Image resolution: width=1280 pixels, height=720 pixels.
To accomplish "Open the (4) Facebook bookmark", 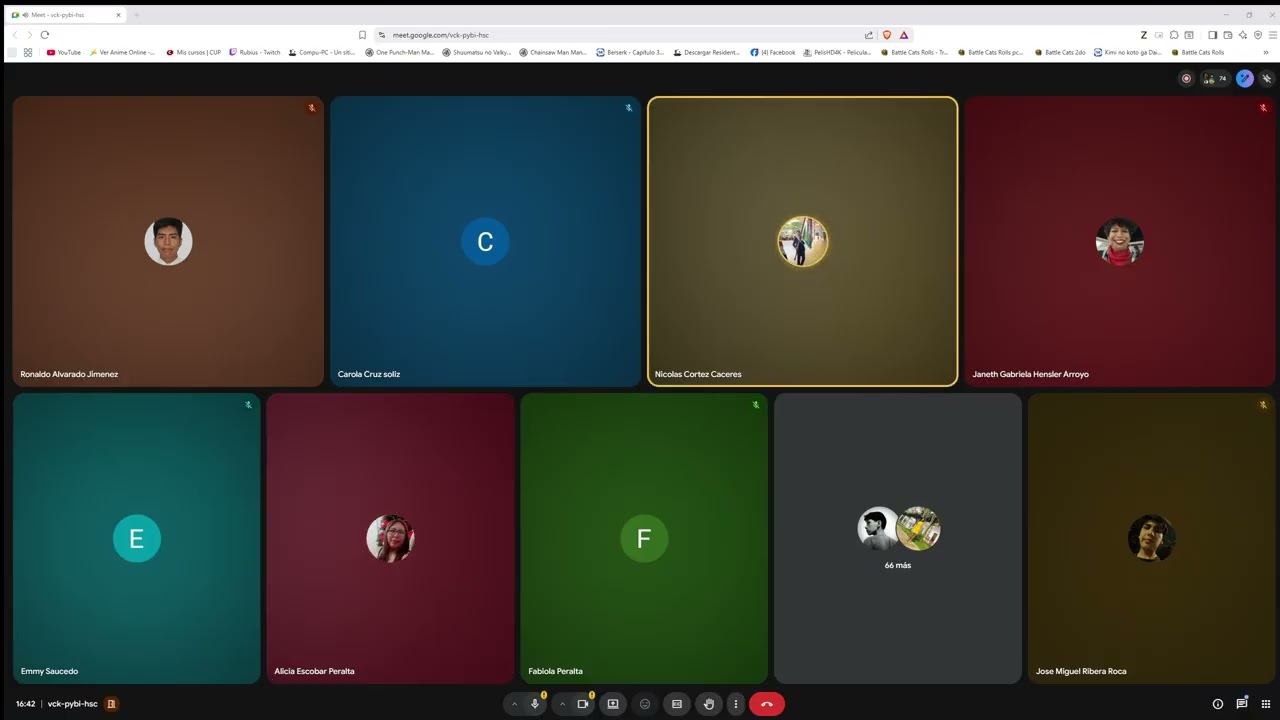I will pyautogui.click(x=773, y=52).
